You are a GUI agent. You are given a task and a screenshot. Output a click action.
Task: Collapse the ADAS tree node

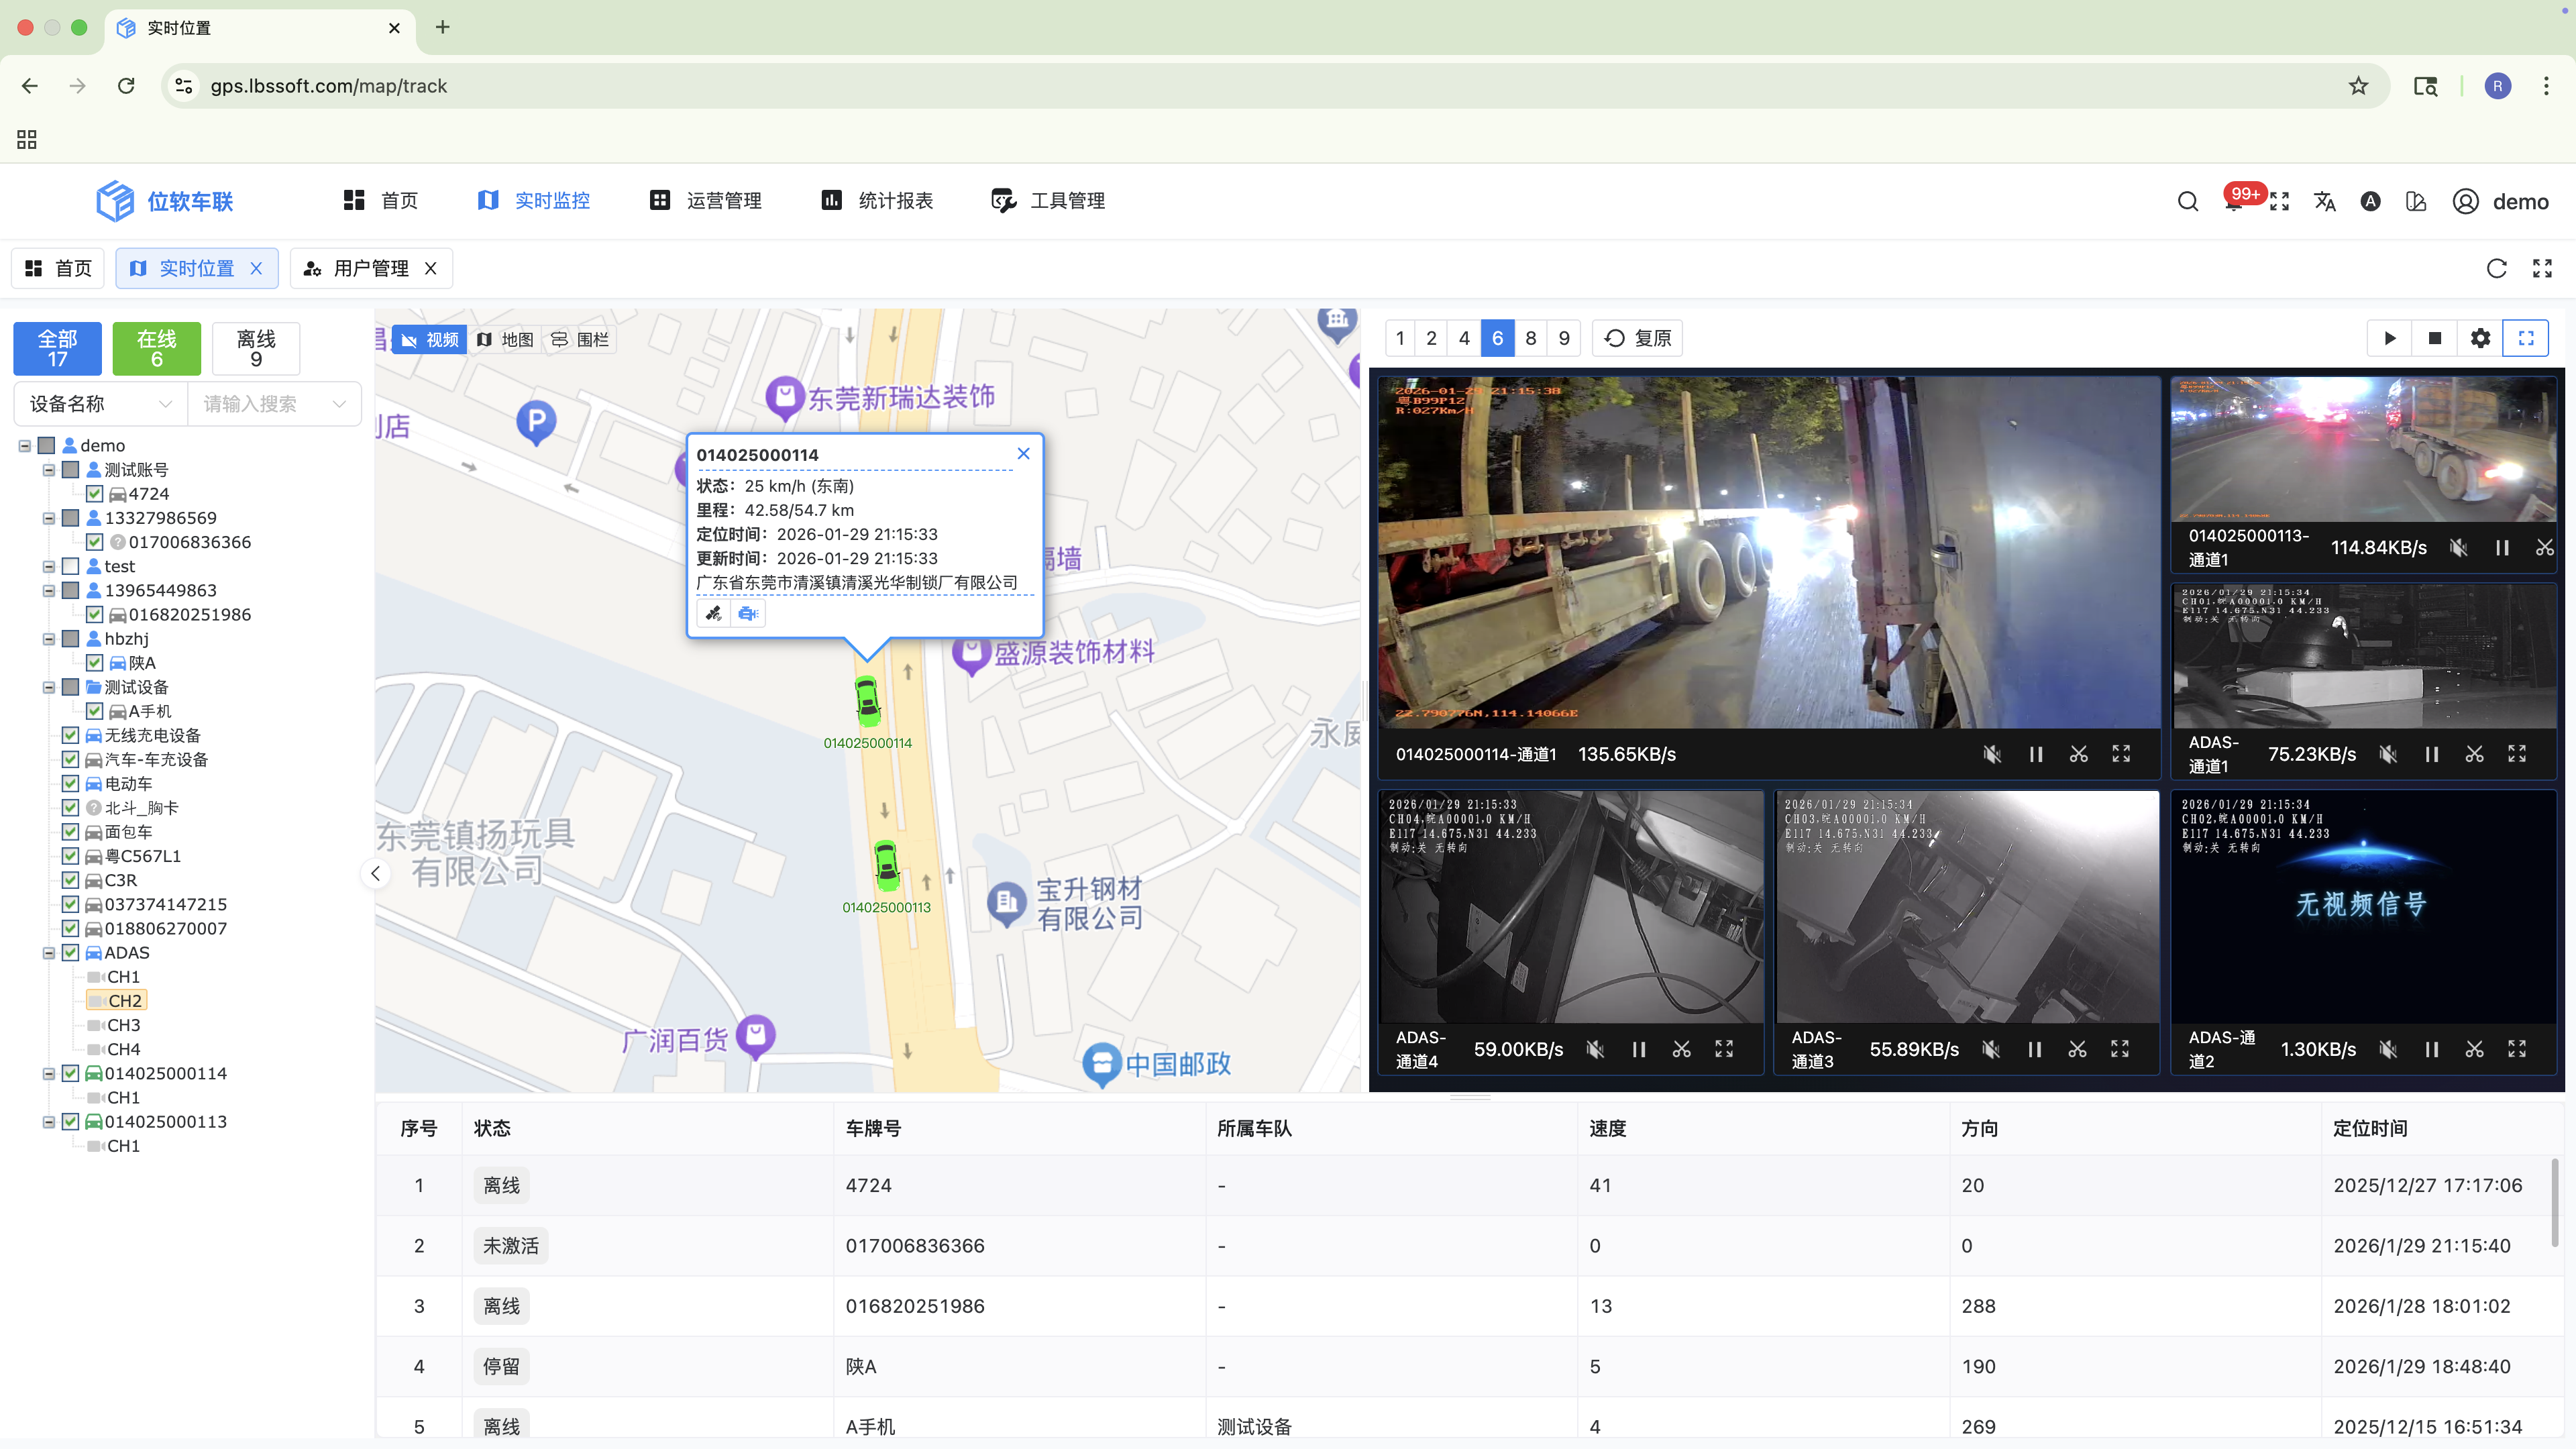[48, 953]
